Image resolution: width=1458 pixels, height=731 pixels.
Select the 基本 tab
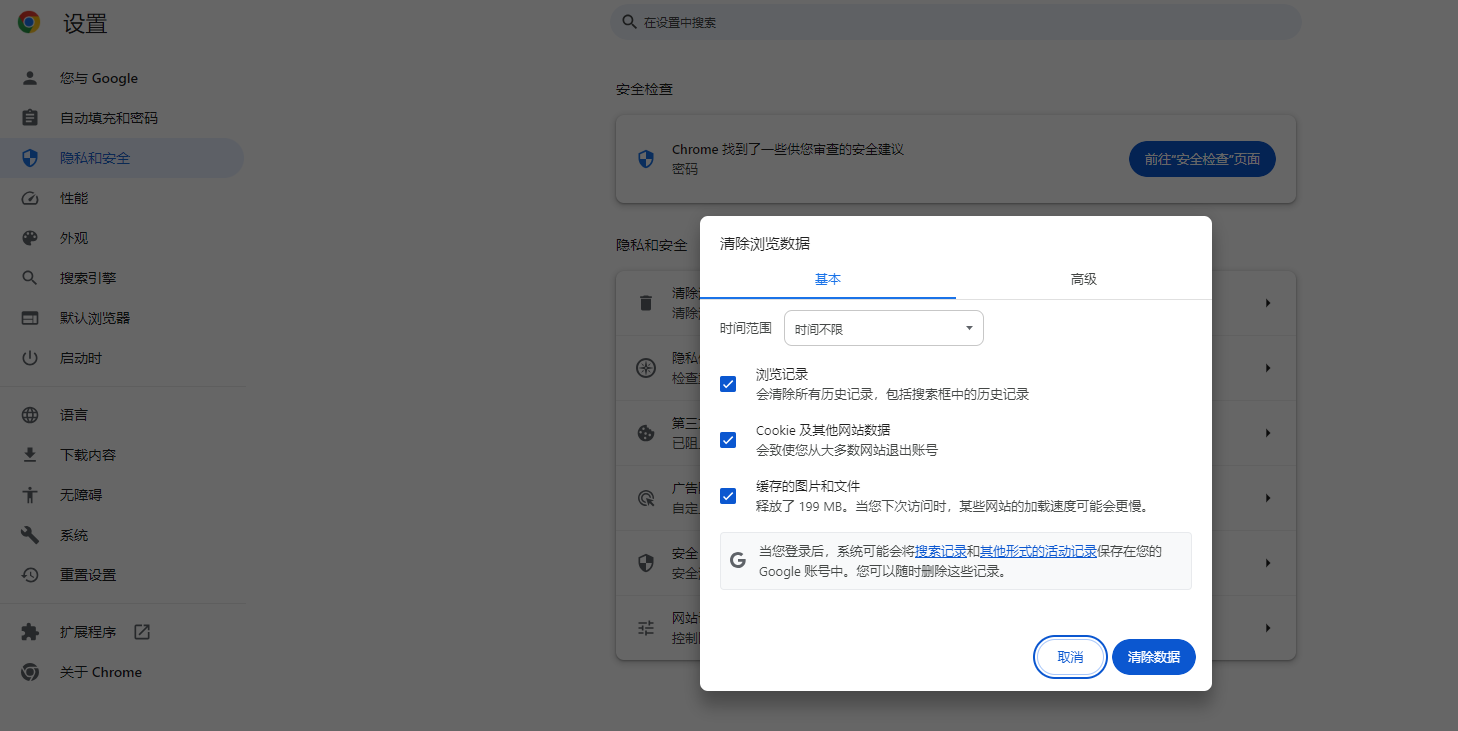(828, 280)
